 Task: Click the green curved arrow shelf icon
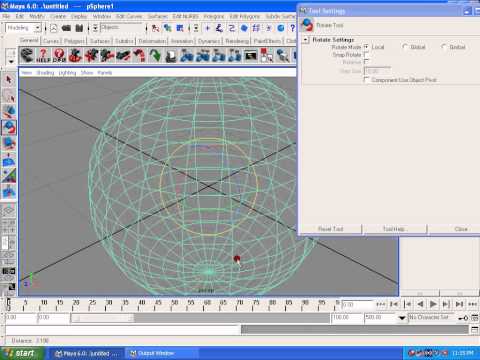155,55
